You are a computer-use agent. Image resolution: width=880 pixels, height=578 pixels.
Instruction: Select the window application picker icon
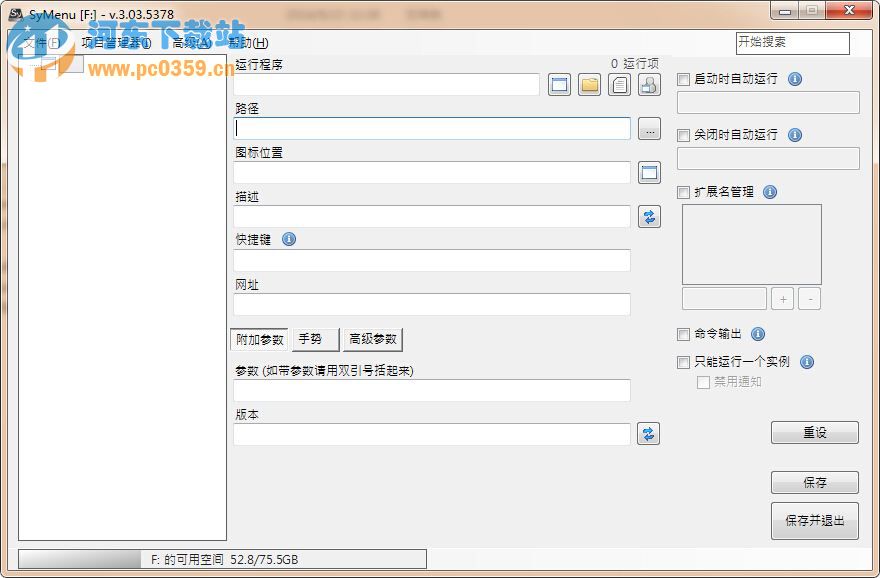560,84
